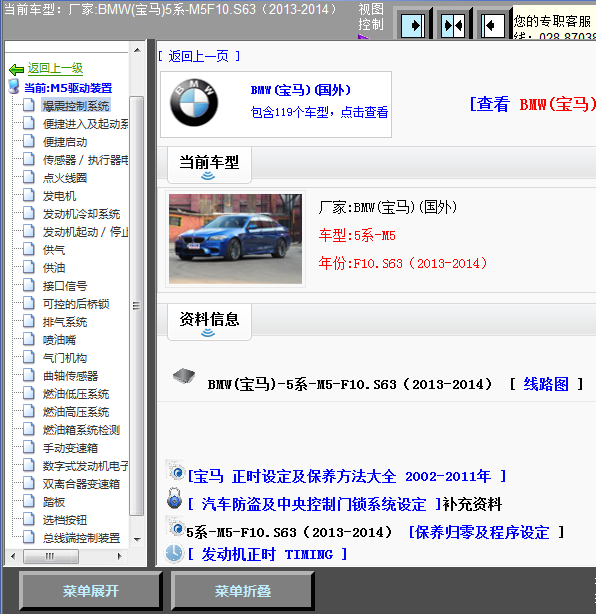Select 数字式发动机电子 entry

coord(85,466)
